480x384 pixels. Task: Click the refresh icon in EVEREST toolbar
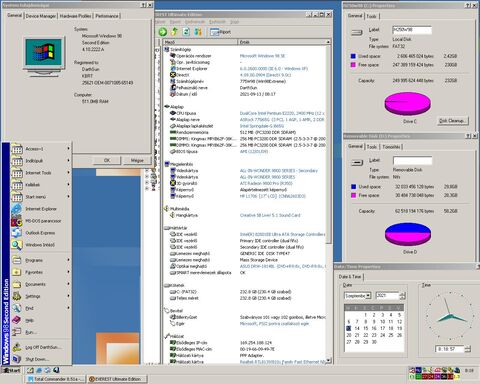(x=186, y=32)
